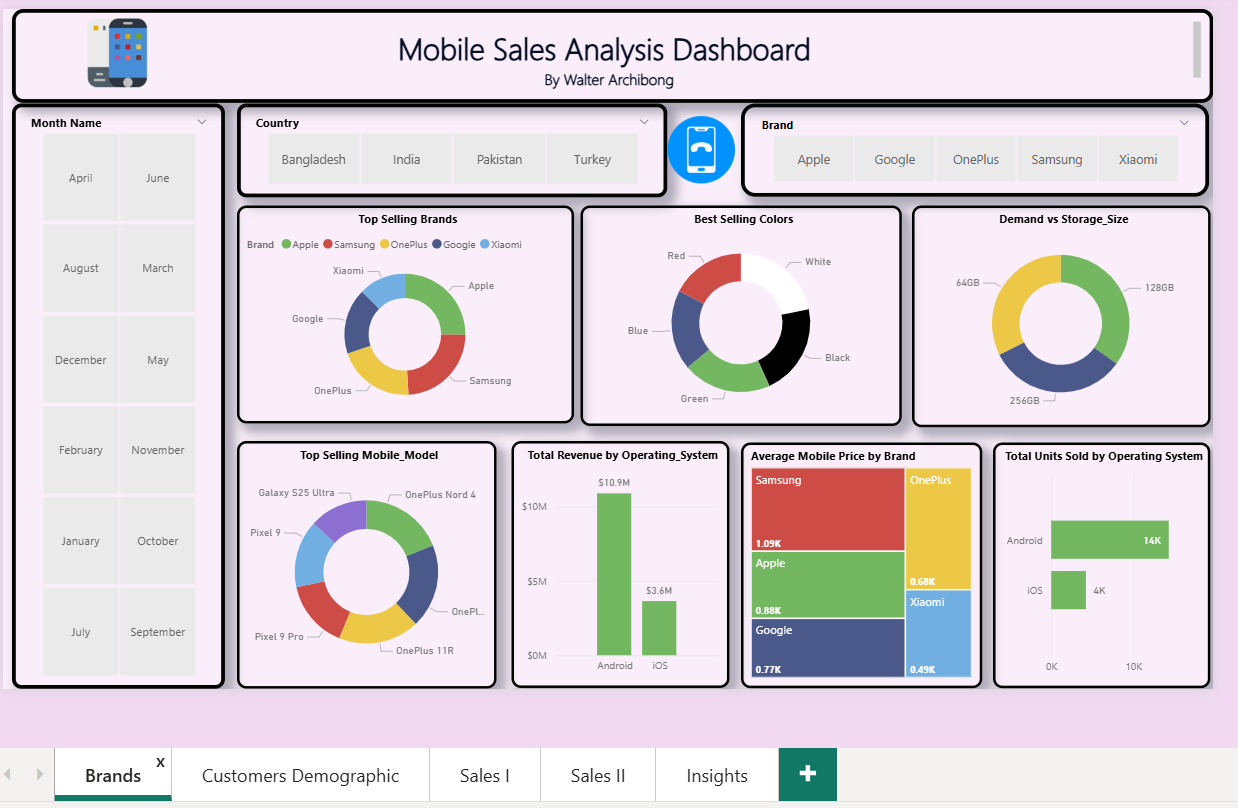Image resolution: width=1238 pixels, height=808 pixels.
Task: Filter by April month tile
Action: 81,178
